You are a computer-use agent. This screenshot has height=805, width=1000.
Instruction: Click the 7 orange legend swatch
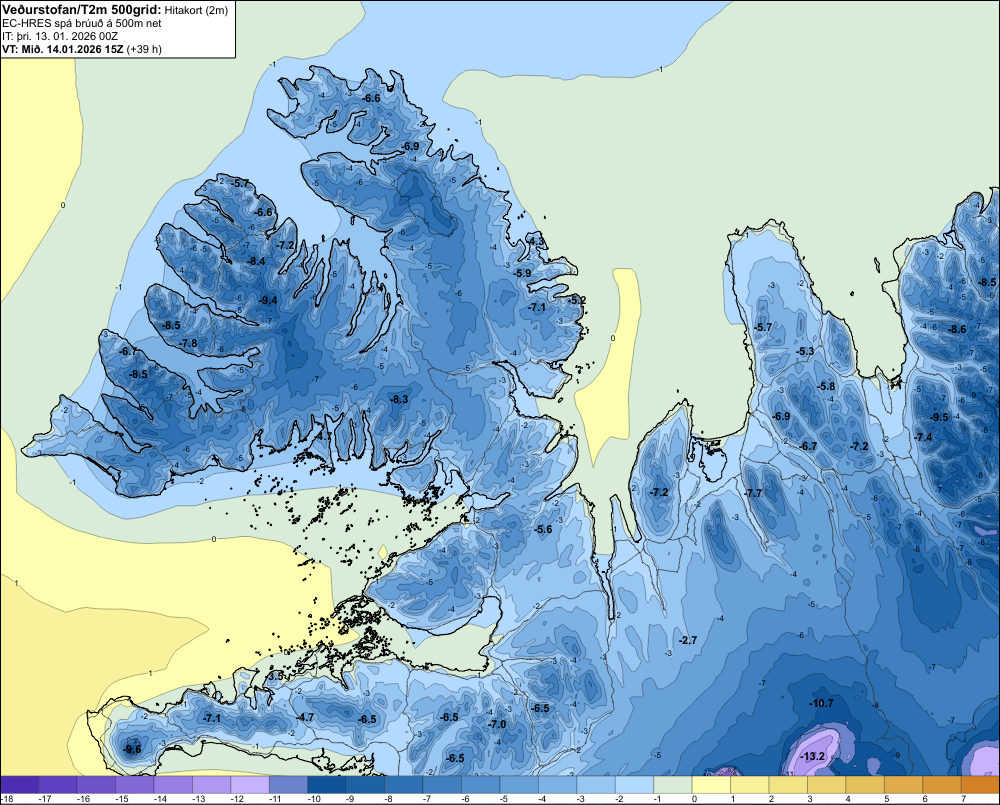point(980,785)
